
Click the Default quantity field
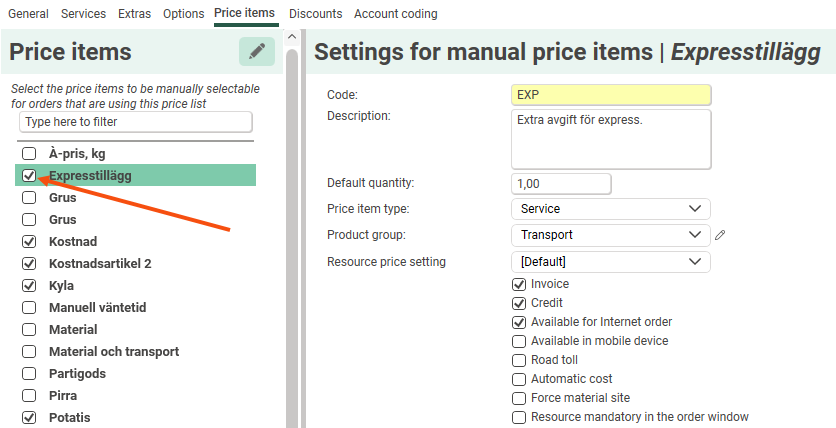click(560, 184)
